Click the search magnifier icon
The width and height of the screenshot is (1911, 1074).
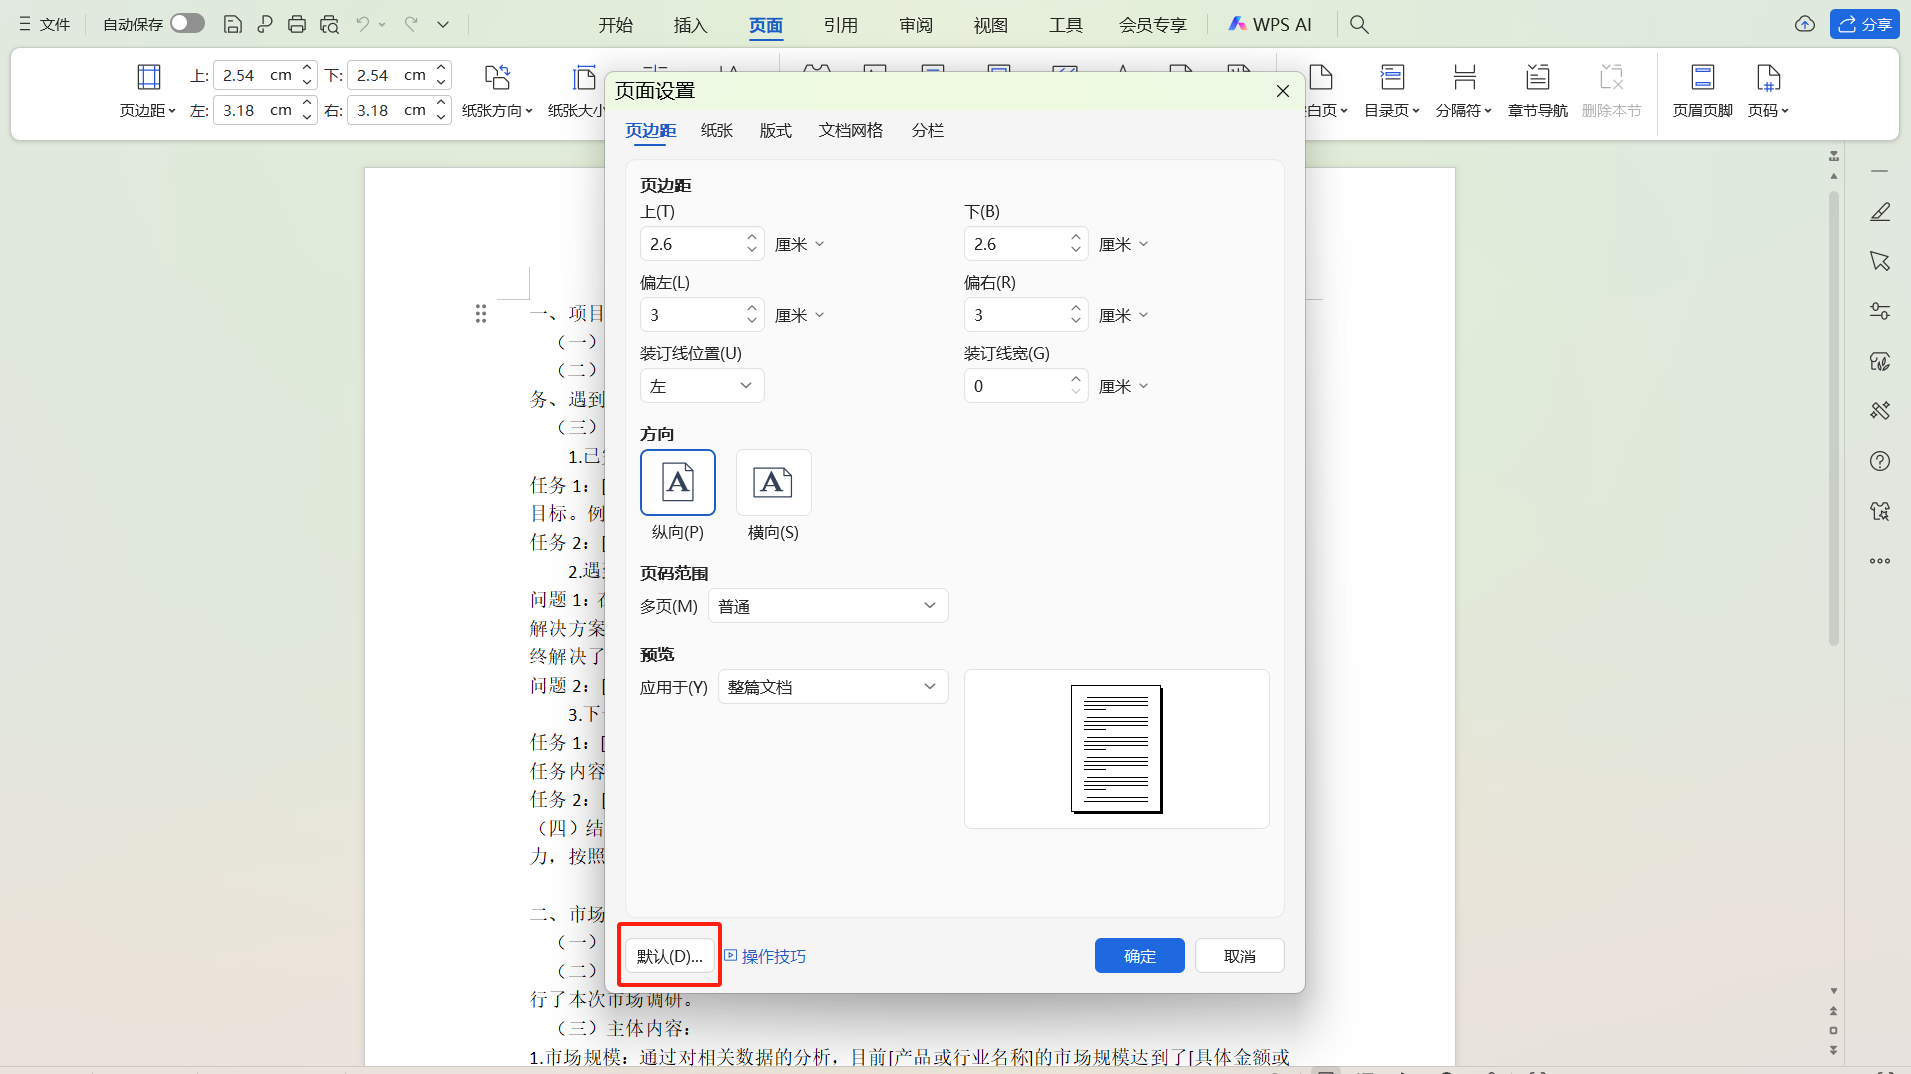coord(1359,24)
